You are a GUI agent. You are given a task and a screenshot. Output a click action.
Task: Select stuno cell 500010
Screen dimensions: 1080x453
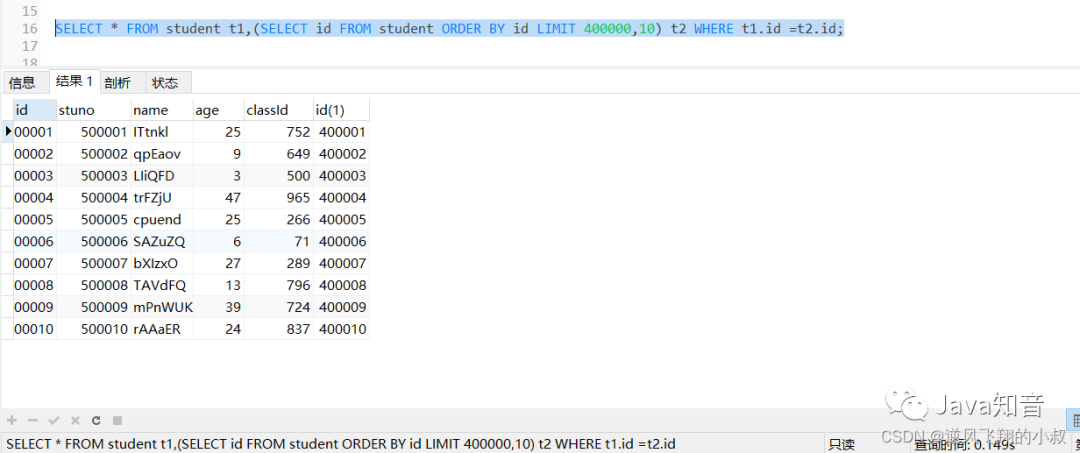(x=94, y=329)
